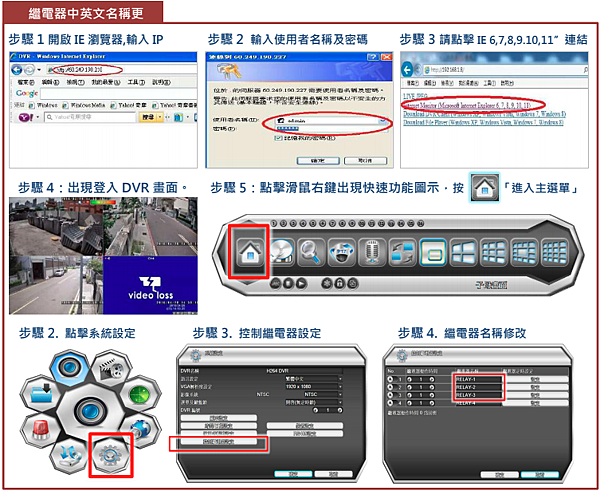
Task: Open 編輯 menu in DVR Internet Explorer
Action: [x=50, y=82]
